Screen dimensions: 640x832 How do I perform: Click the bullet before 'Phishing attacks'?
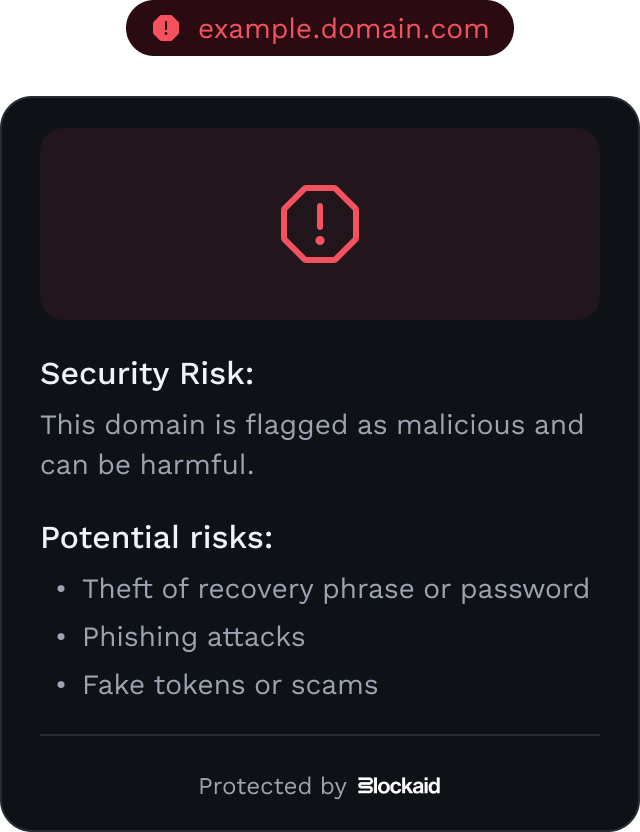(x=61, y=637)
